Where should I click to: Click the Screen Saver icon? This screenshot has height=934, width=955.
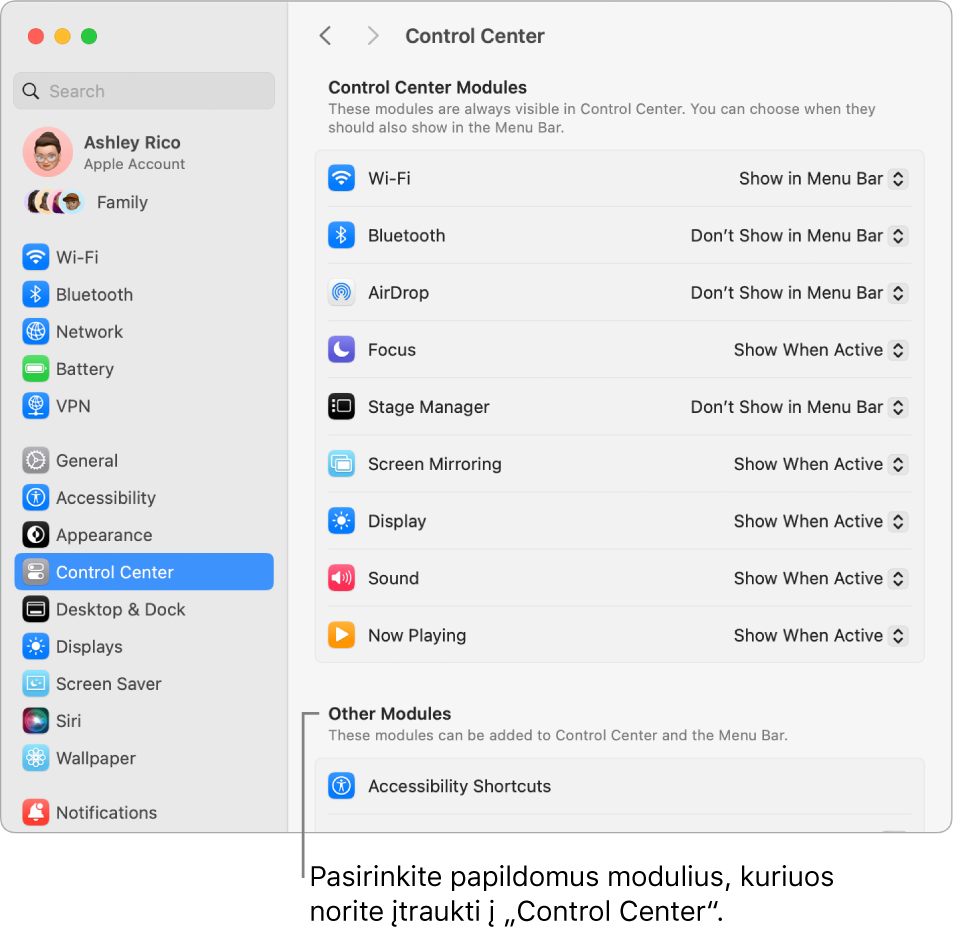click(35, 683)
